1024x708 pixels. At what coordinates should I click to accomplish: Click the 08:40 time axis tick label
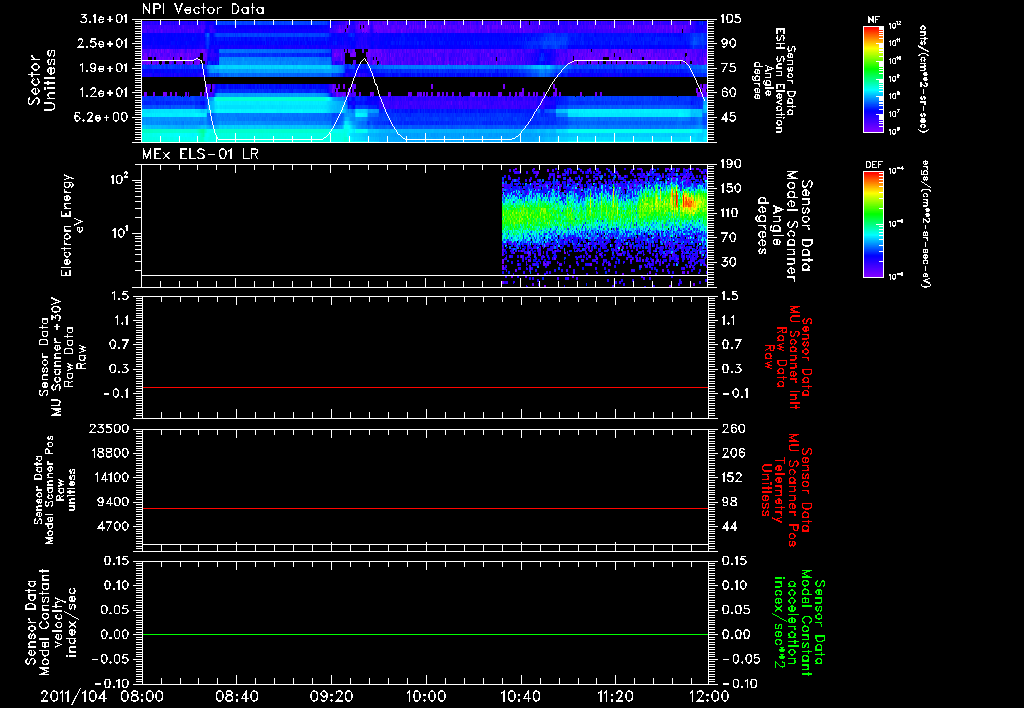(x=236, y=696)
